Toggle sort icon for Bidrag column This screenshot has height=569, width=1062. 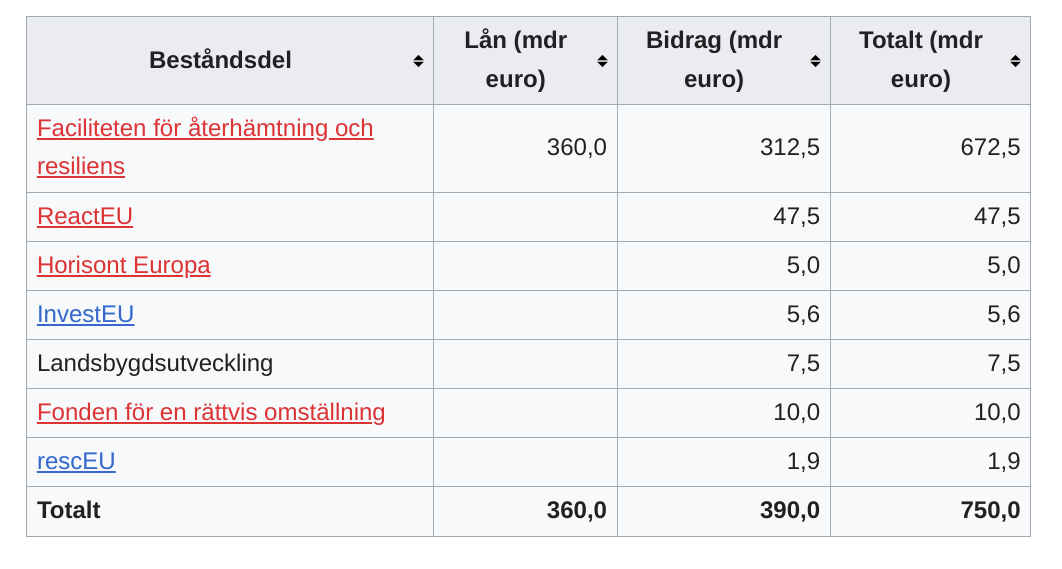815,61
